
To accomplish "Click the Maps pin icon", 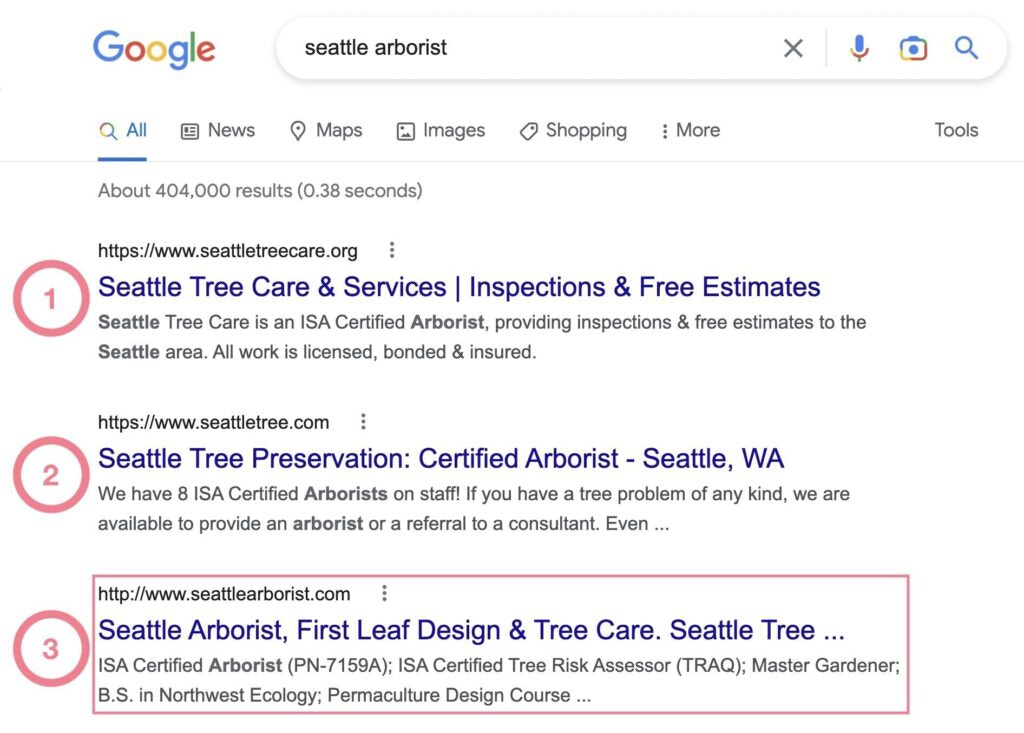I will 298,130.
